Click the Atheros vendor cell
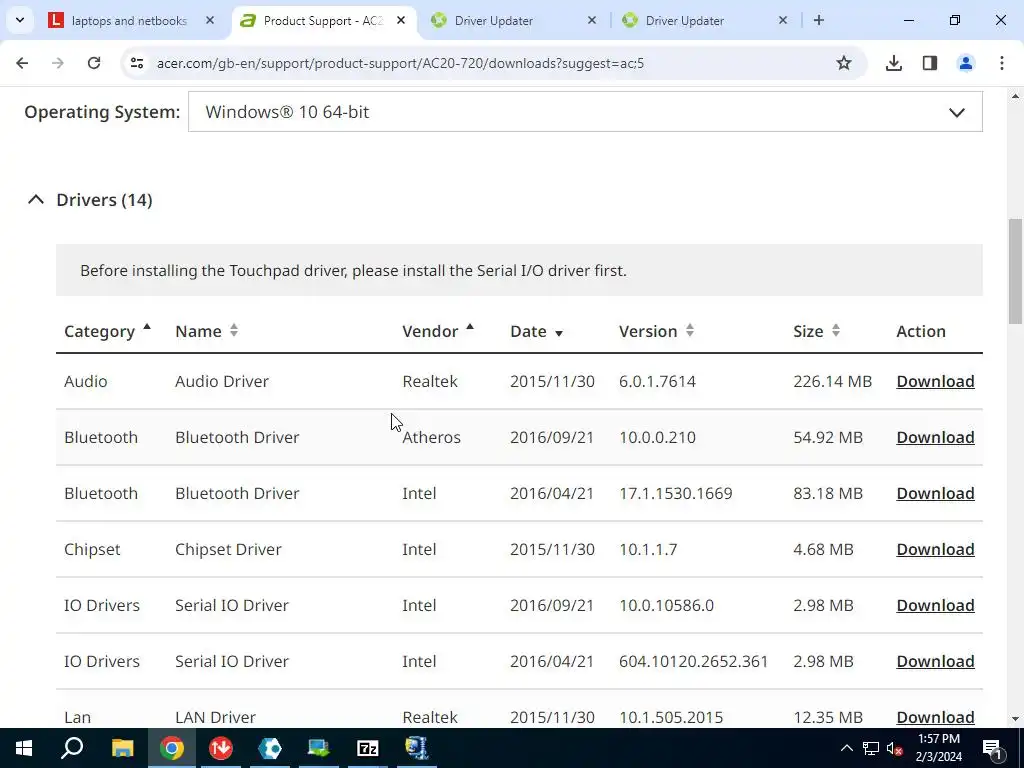1024x768 pixels. click(x=432, y=438)
